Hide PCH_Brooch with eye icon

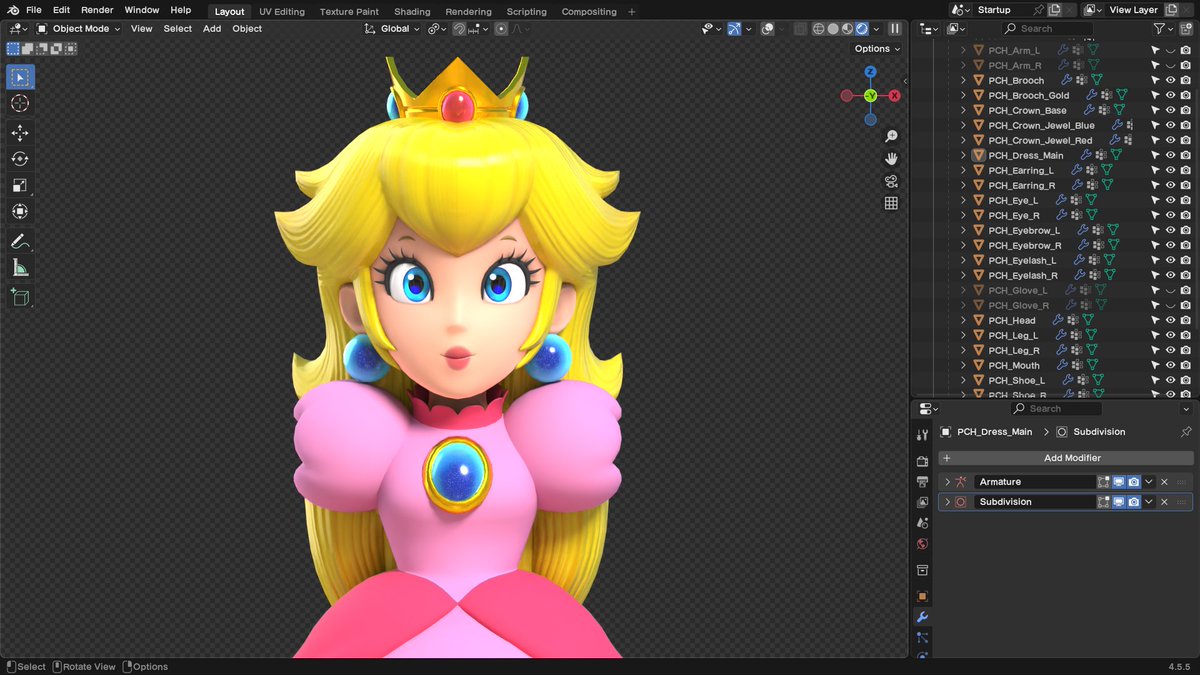[1170, 81]
